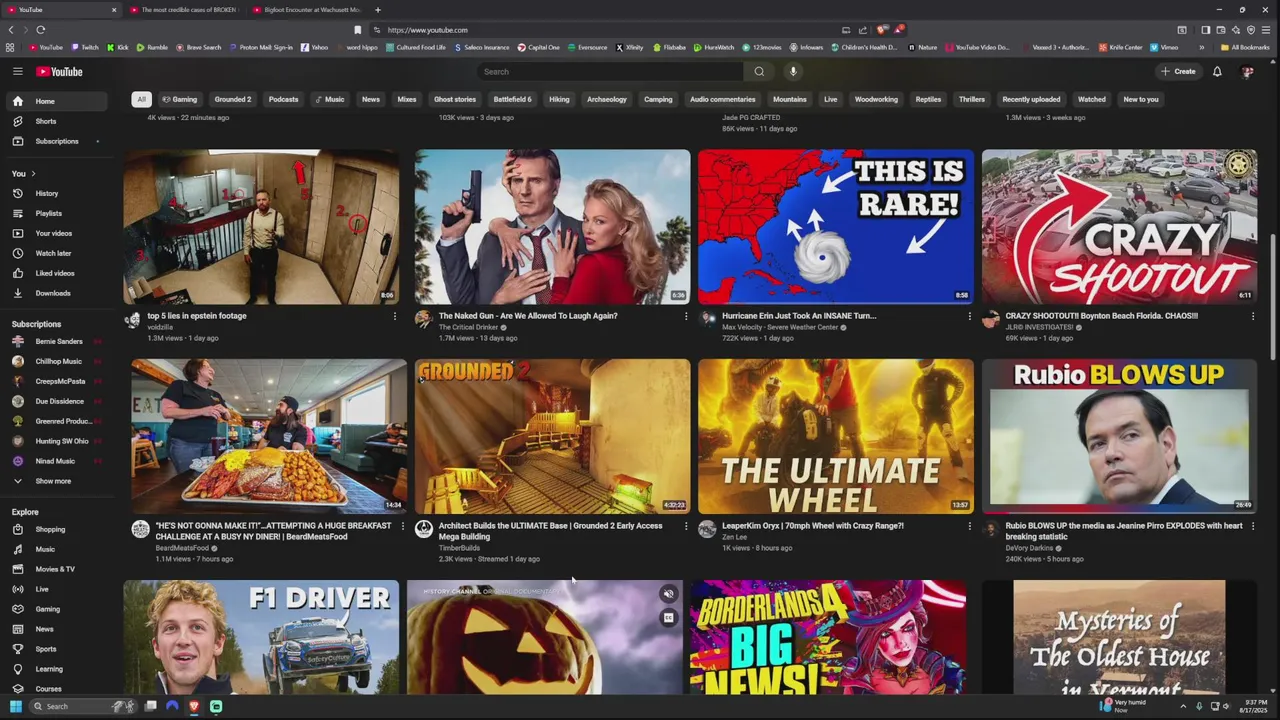Open Windows Start menu
The image size is (1280, 720).
click(15, 706)
